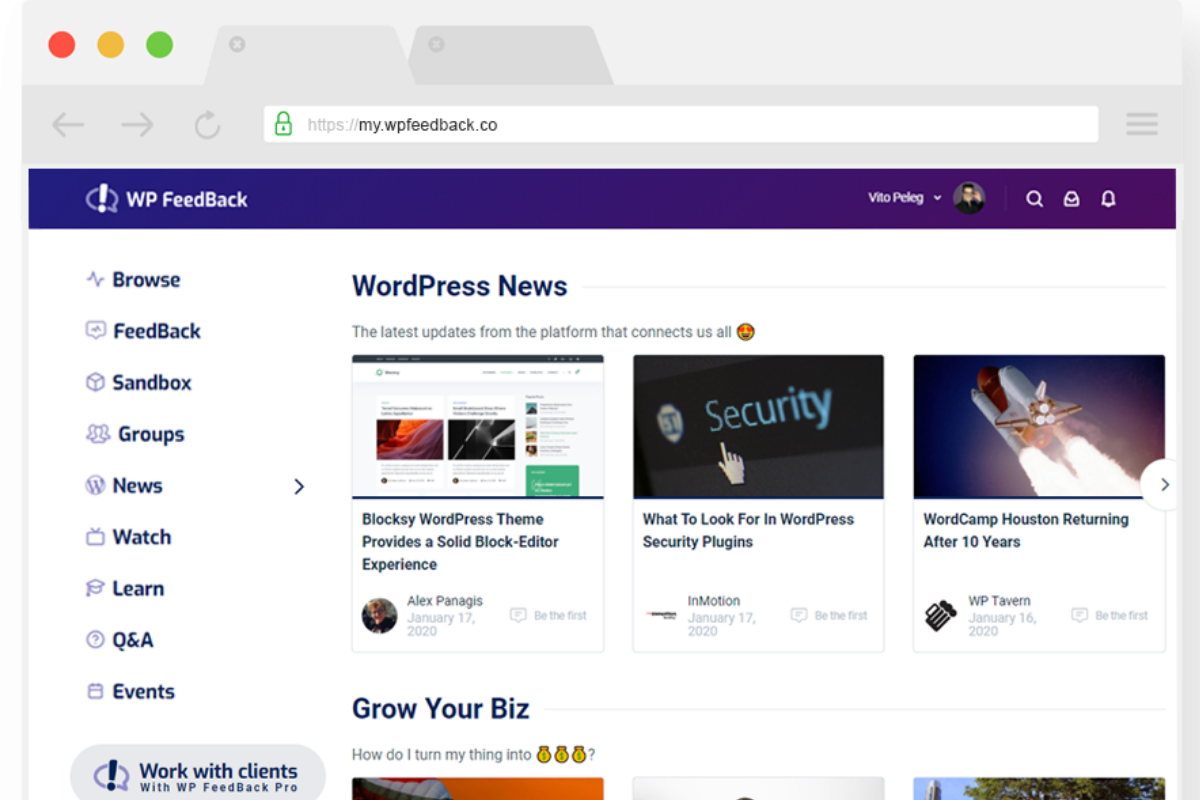Click the Events calendar icon in sidebar
The height and width of the screenshot is (800, 1200).
point(95,692)
